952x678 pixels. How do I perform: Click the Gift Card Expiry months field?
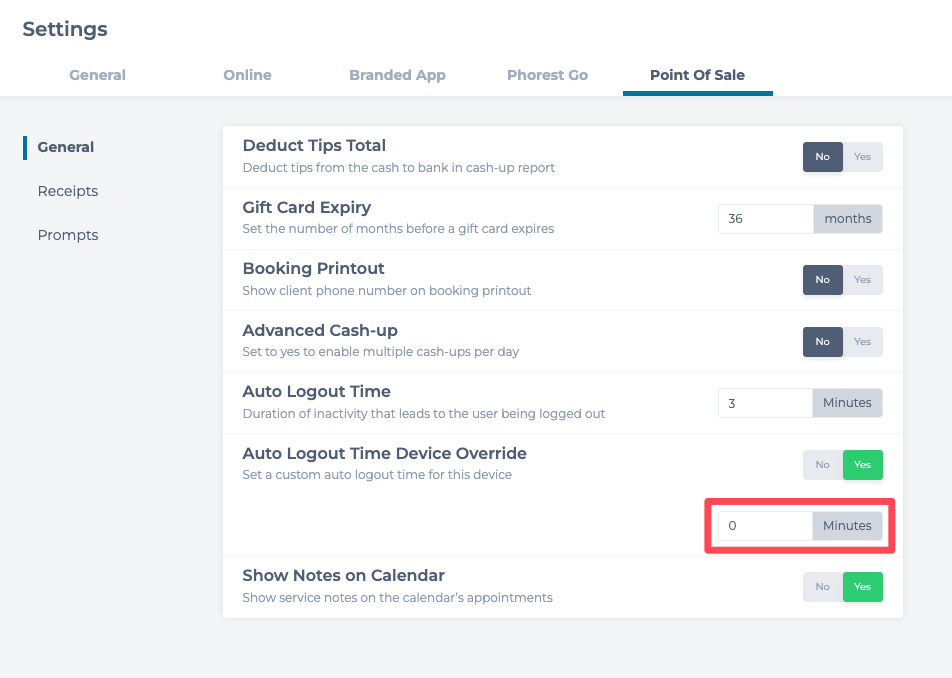click(765, 219)
